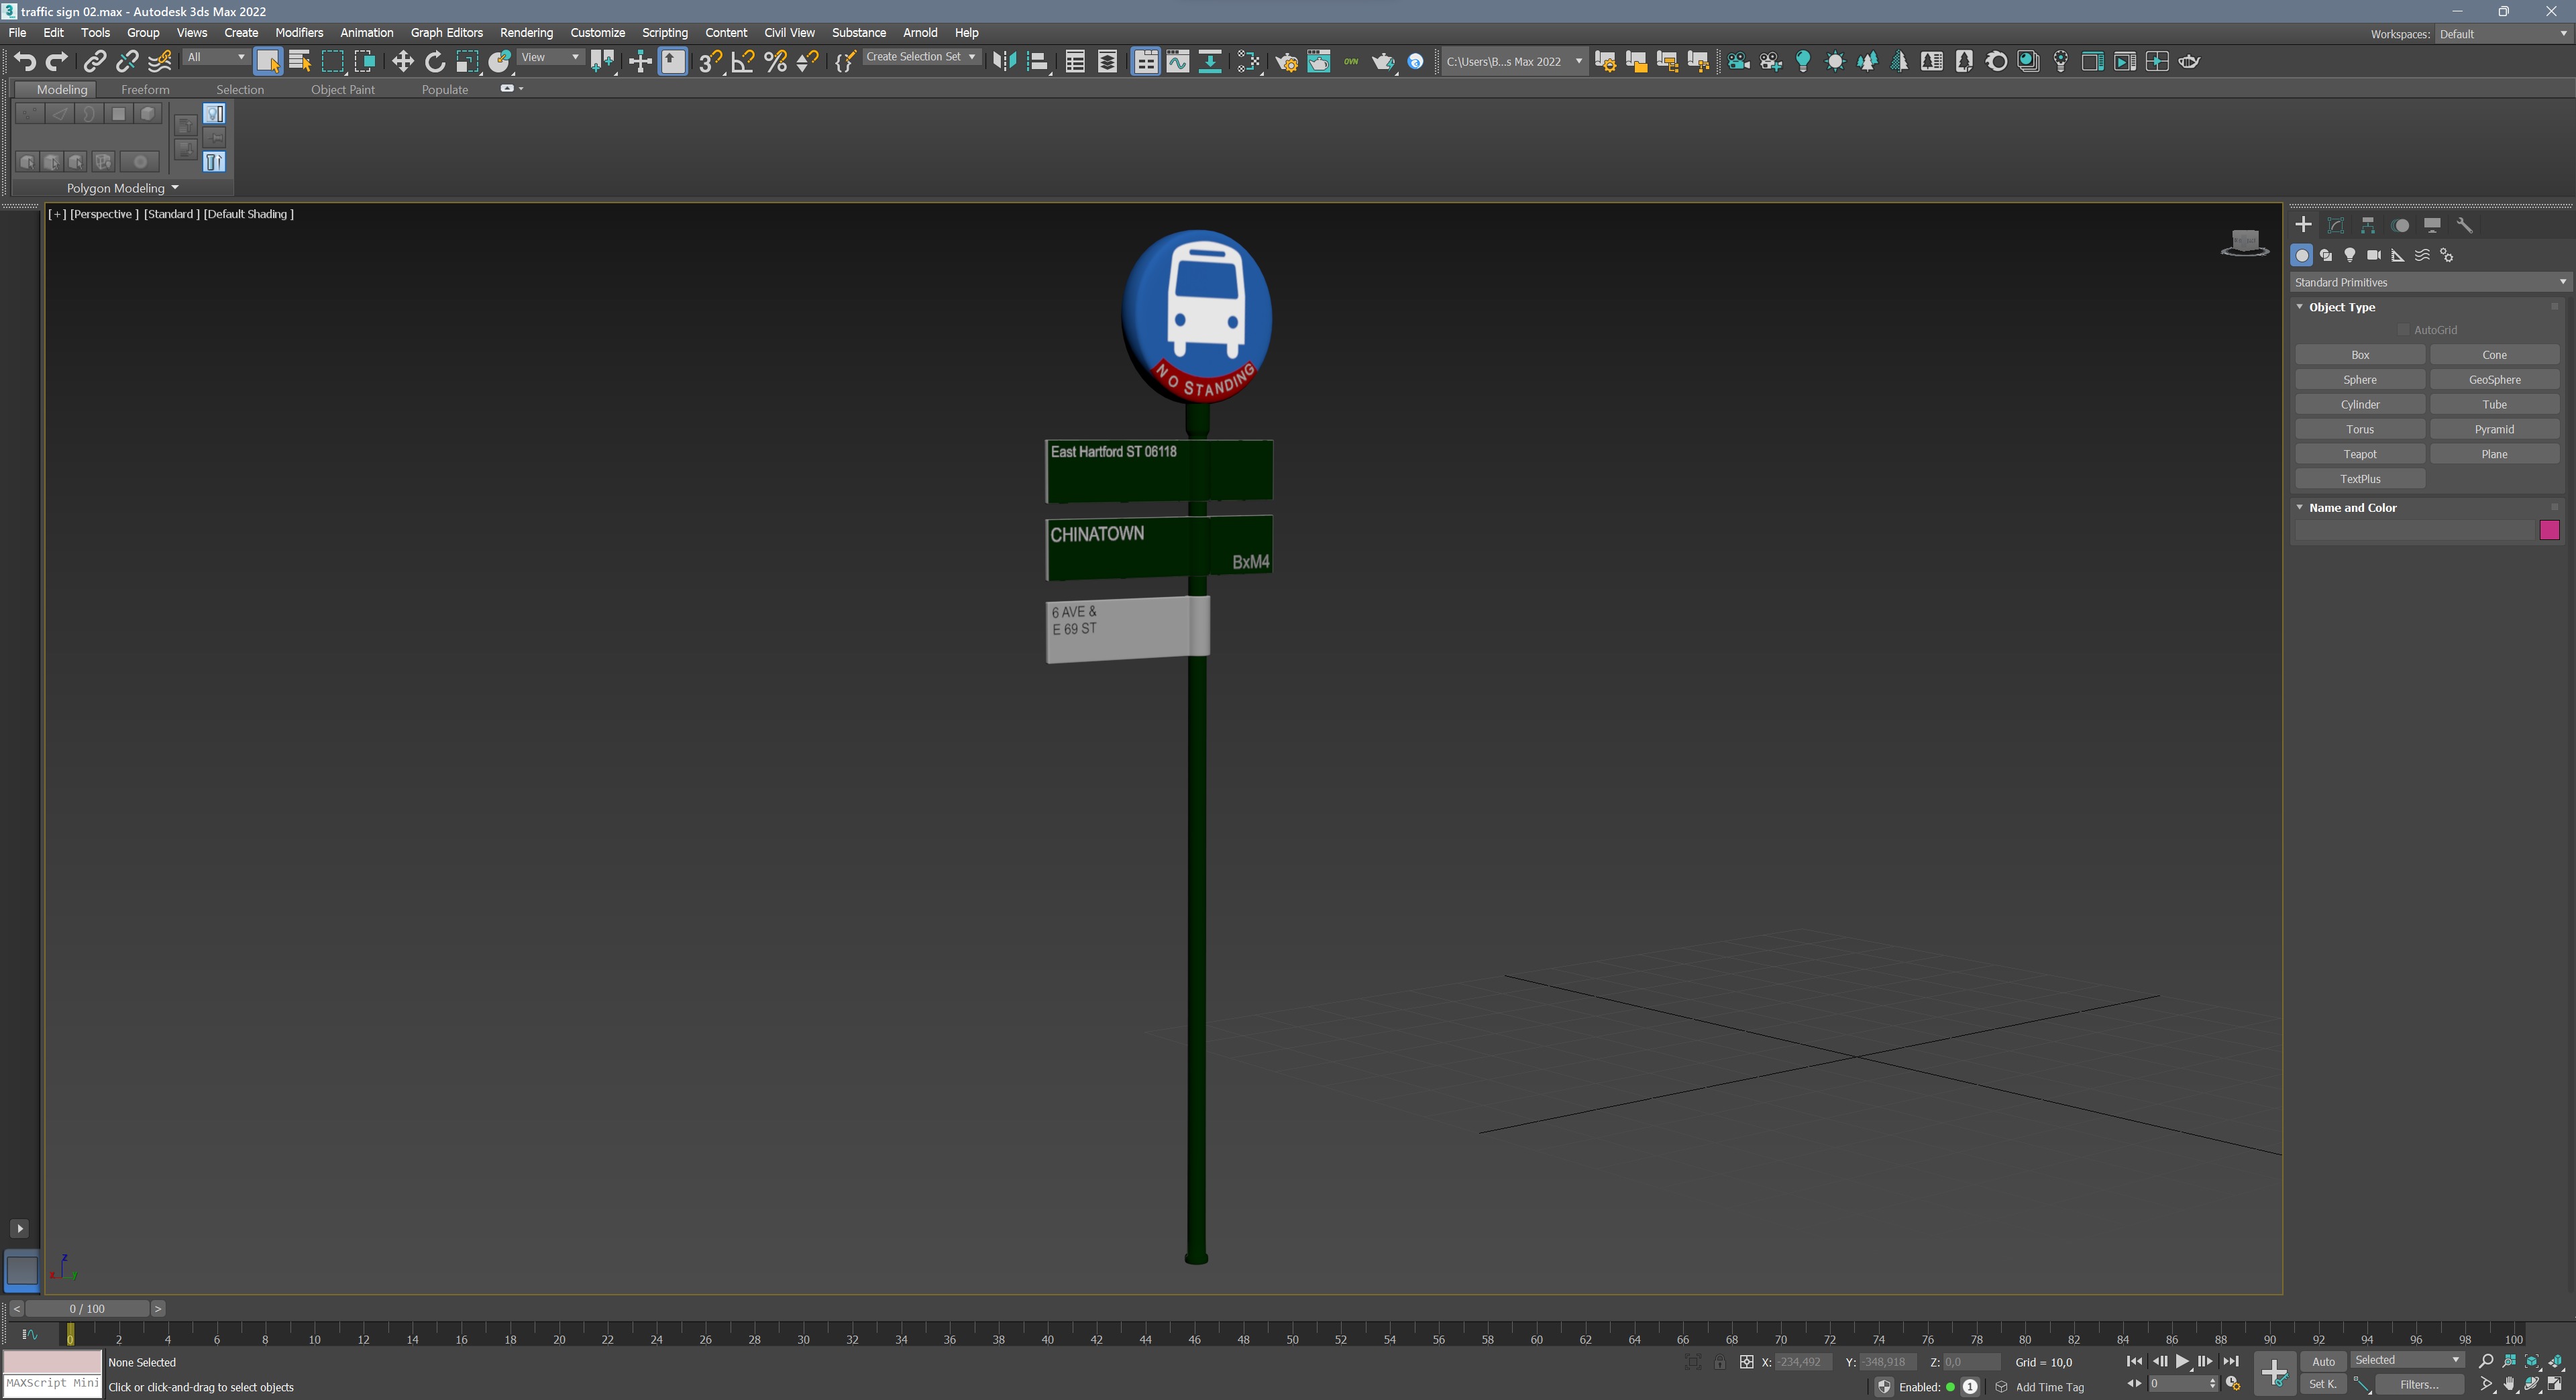Switch to the Modify panel tab
Viewport: 2576px width, 1400px height.
2336,225
